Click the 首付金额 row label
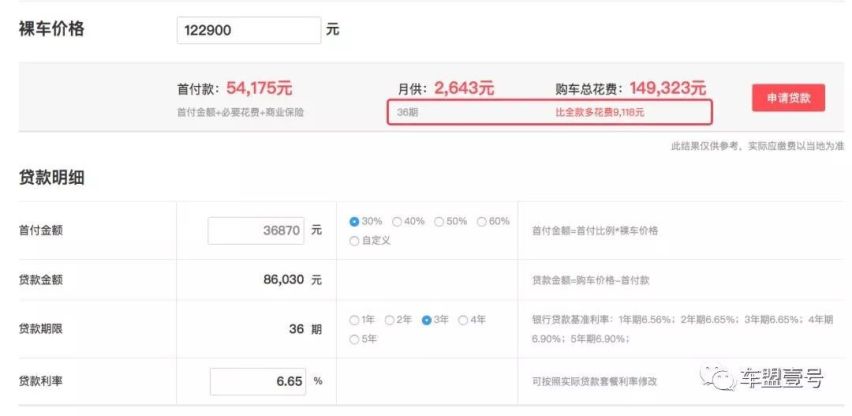 41,230
